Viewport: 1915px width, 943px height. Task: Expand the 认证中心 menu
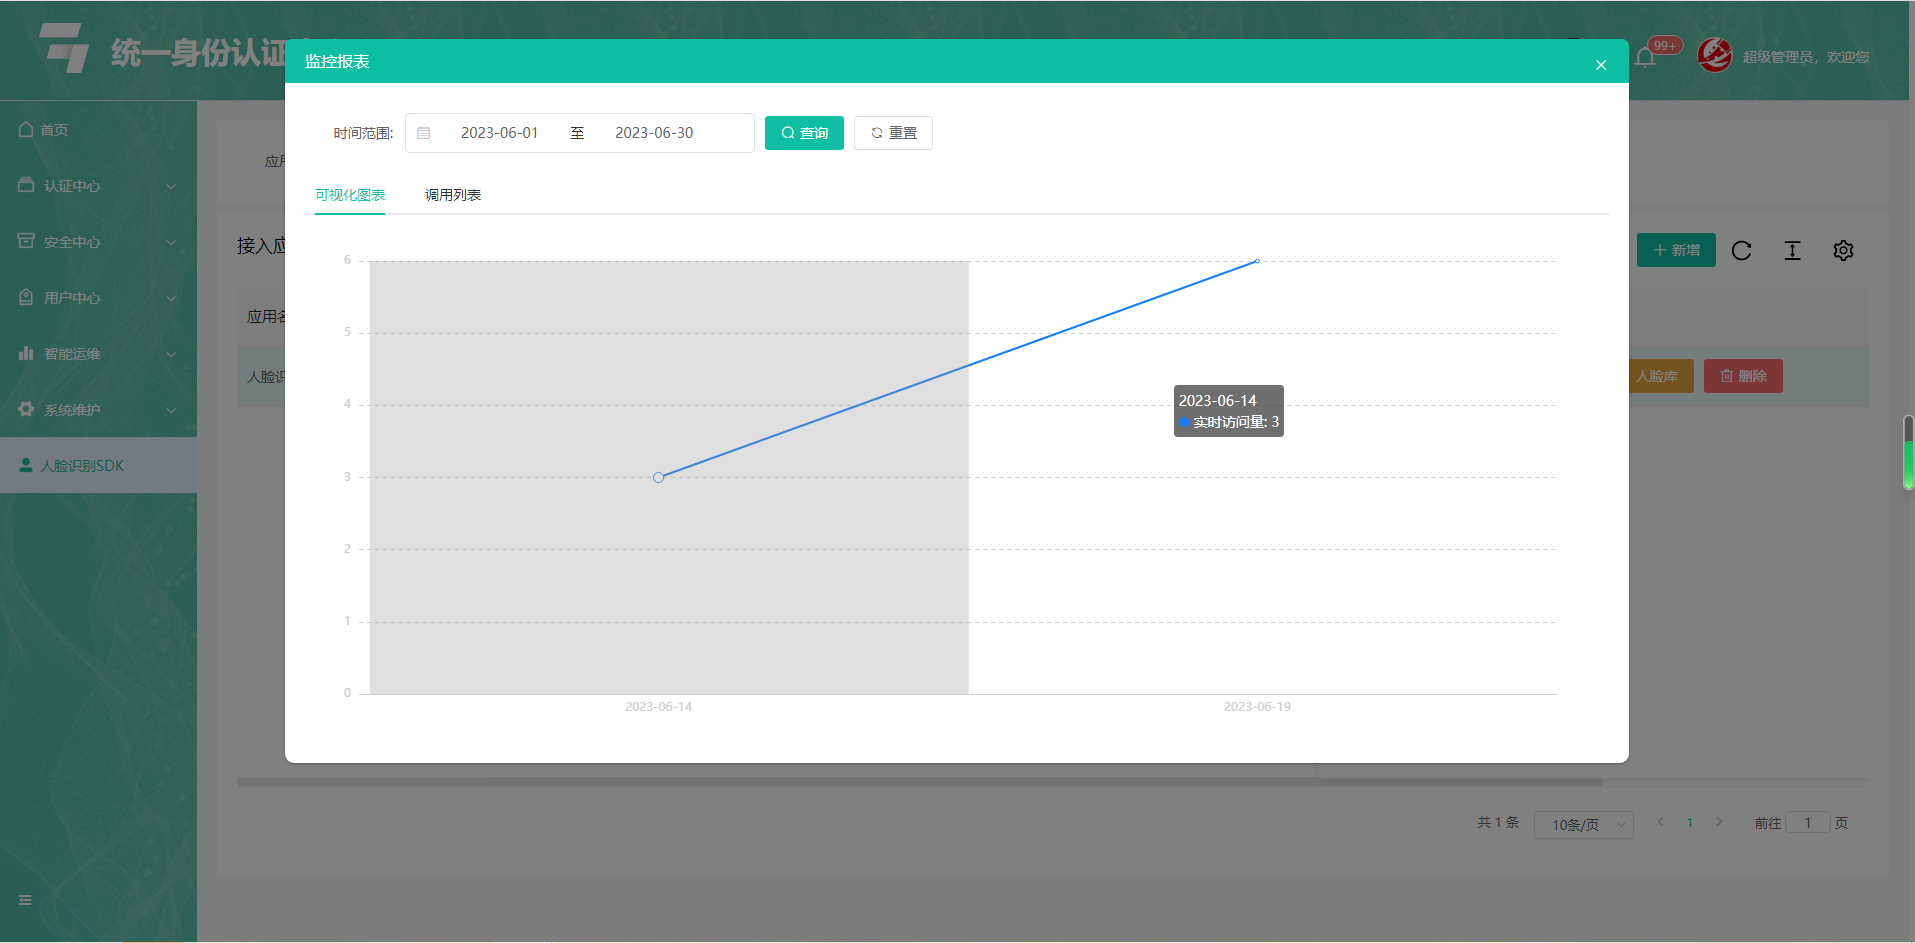tap(98, 186)
